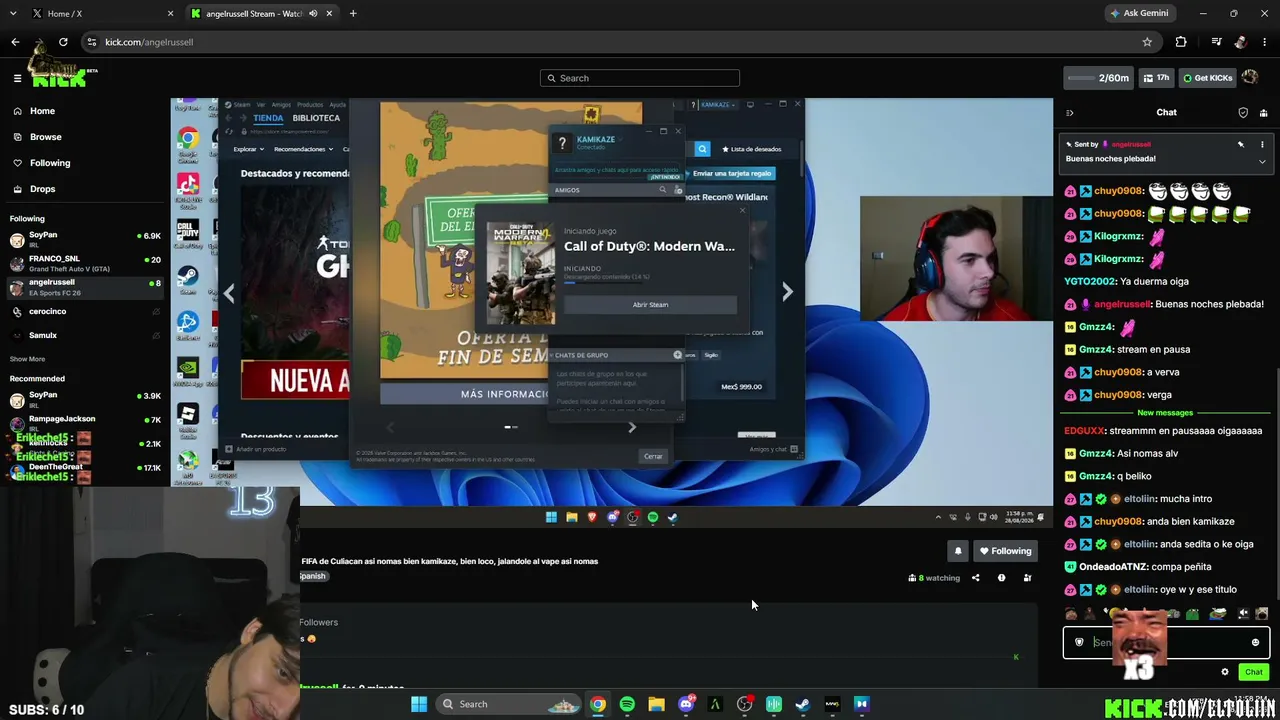Unpin the pinned chat message
1280x720 pixels.
click(1241, 144)
